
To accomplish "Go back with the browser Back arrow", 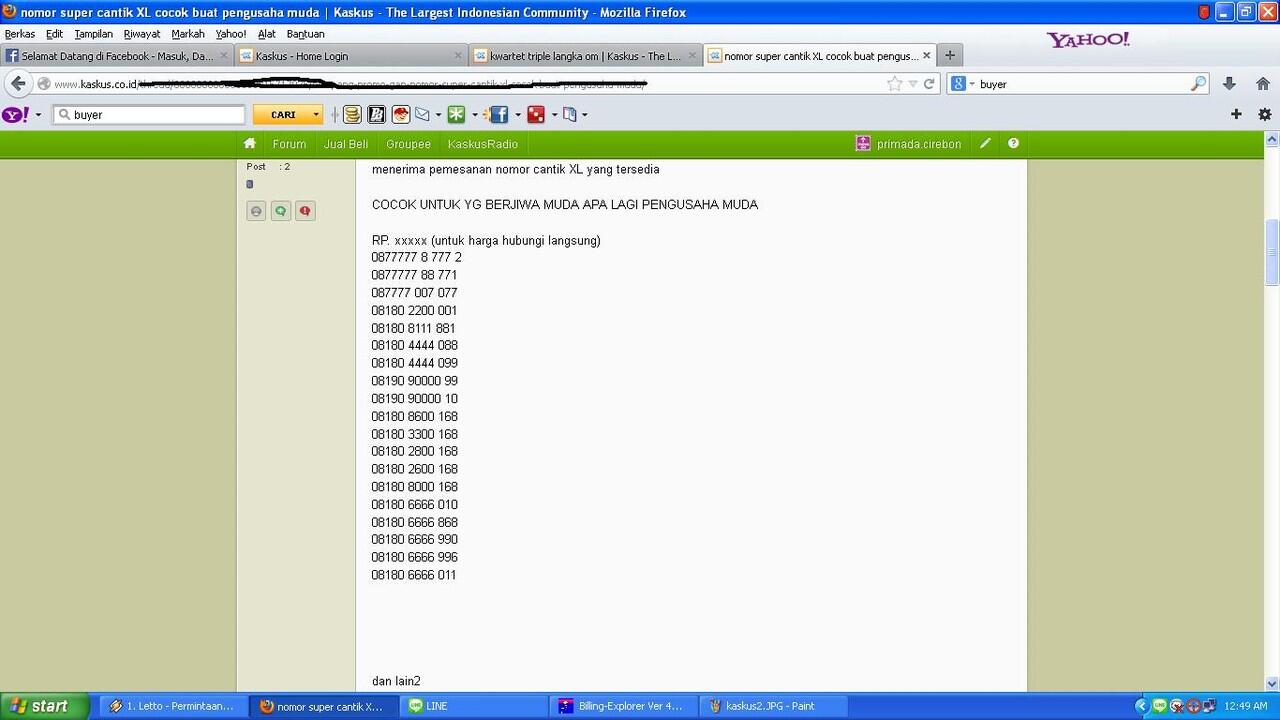I will click(x=18, y=84).
